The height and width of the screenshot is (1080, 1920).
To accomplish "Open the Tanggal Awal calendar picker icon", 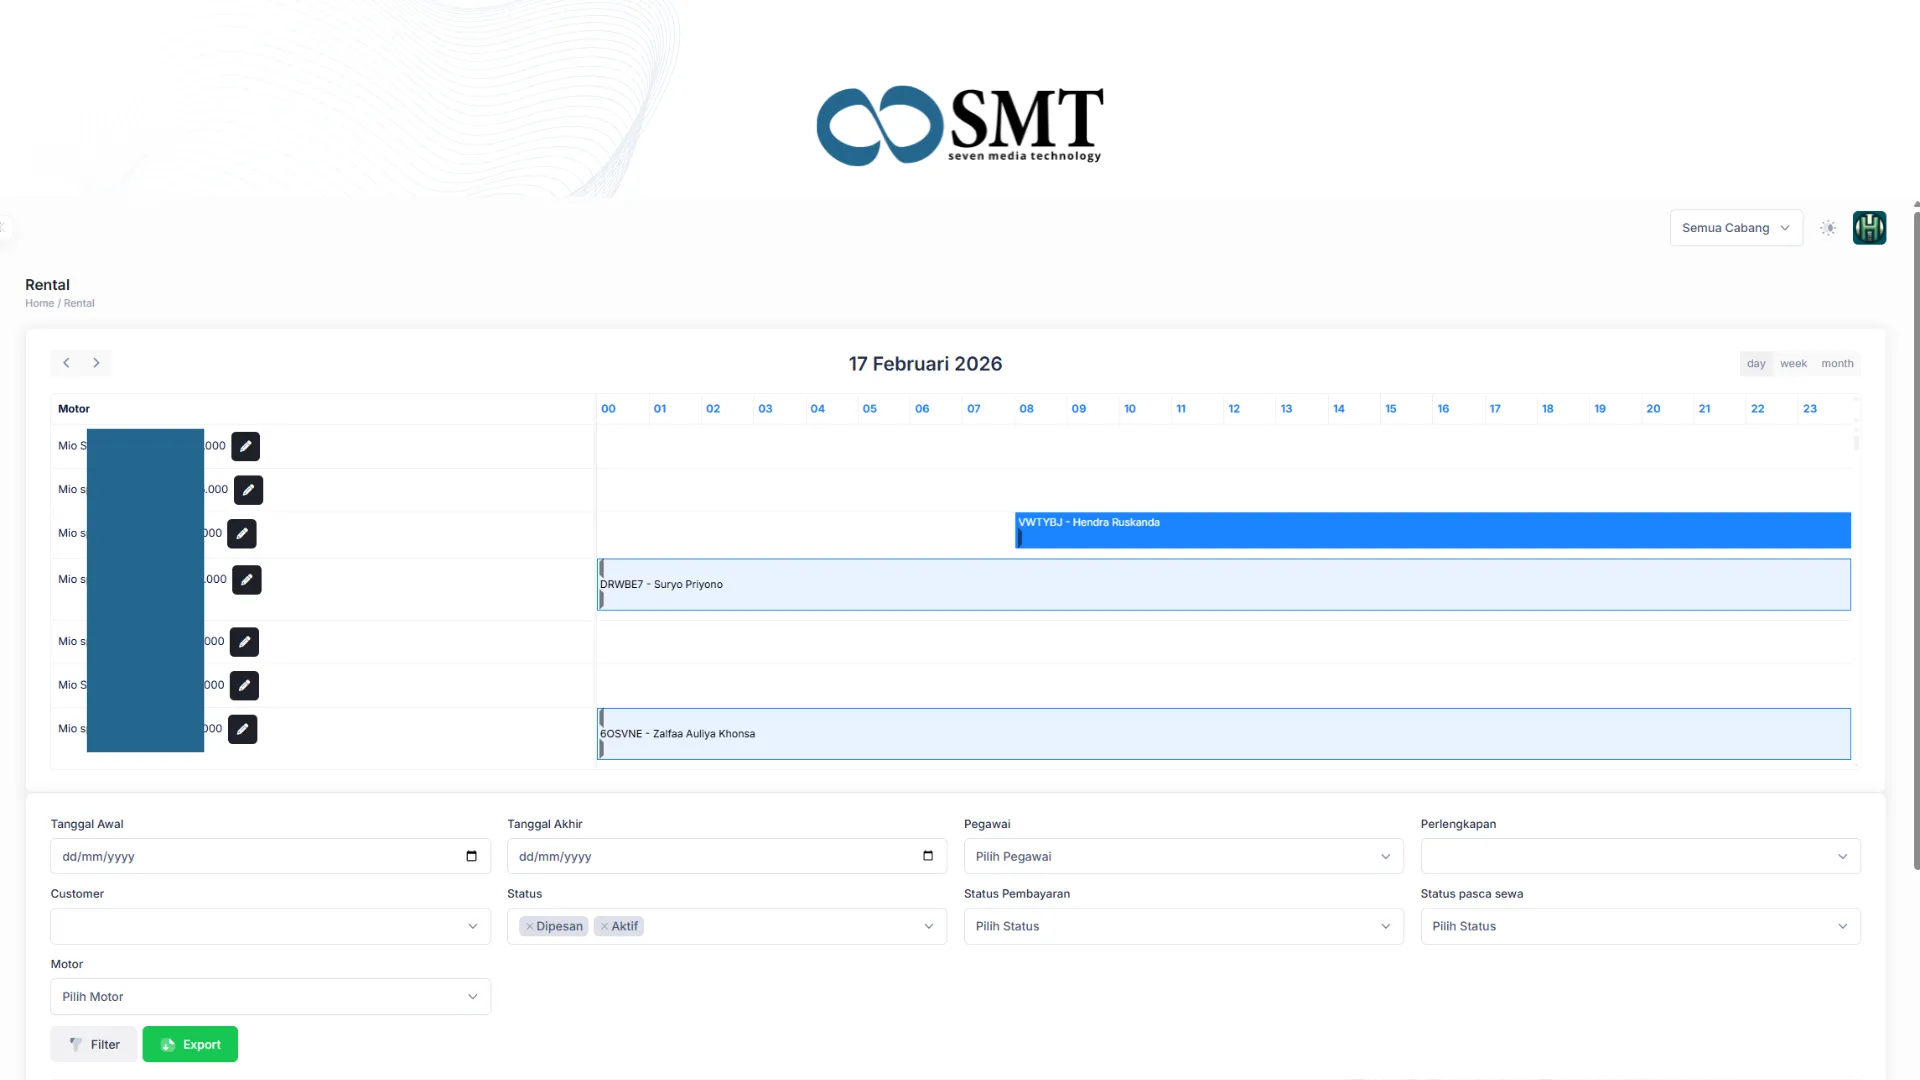I will pyautogui.click(x=471, y=856).
